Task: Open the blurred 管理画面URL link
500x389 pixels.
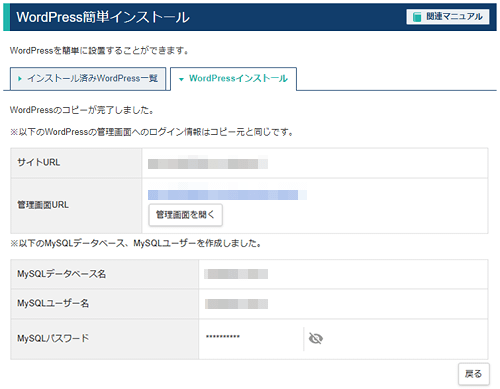Action: click(227, 195)
